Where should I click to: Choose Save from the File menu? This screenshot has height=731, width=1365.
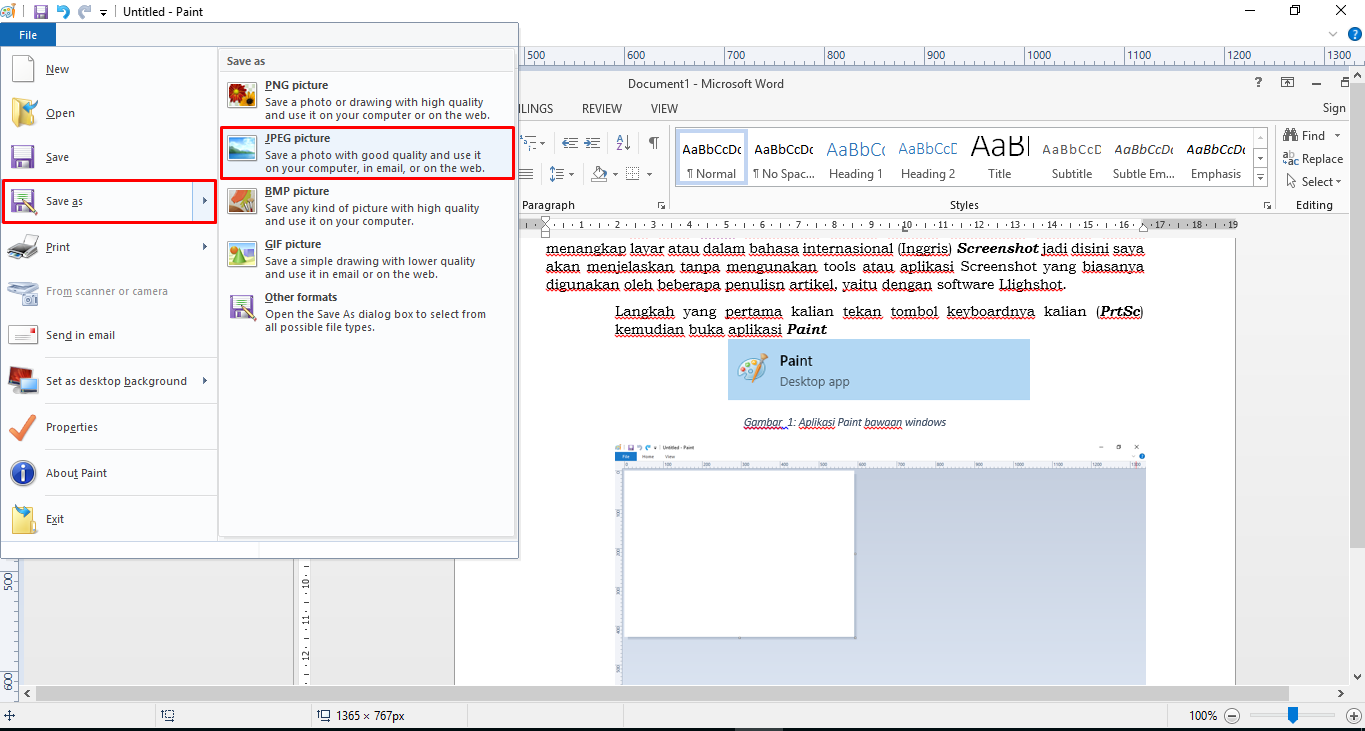tap(109, 157)
